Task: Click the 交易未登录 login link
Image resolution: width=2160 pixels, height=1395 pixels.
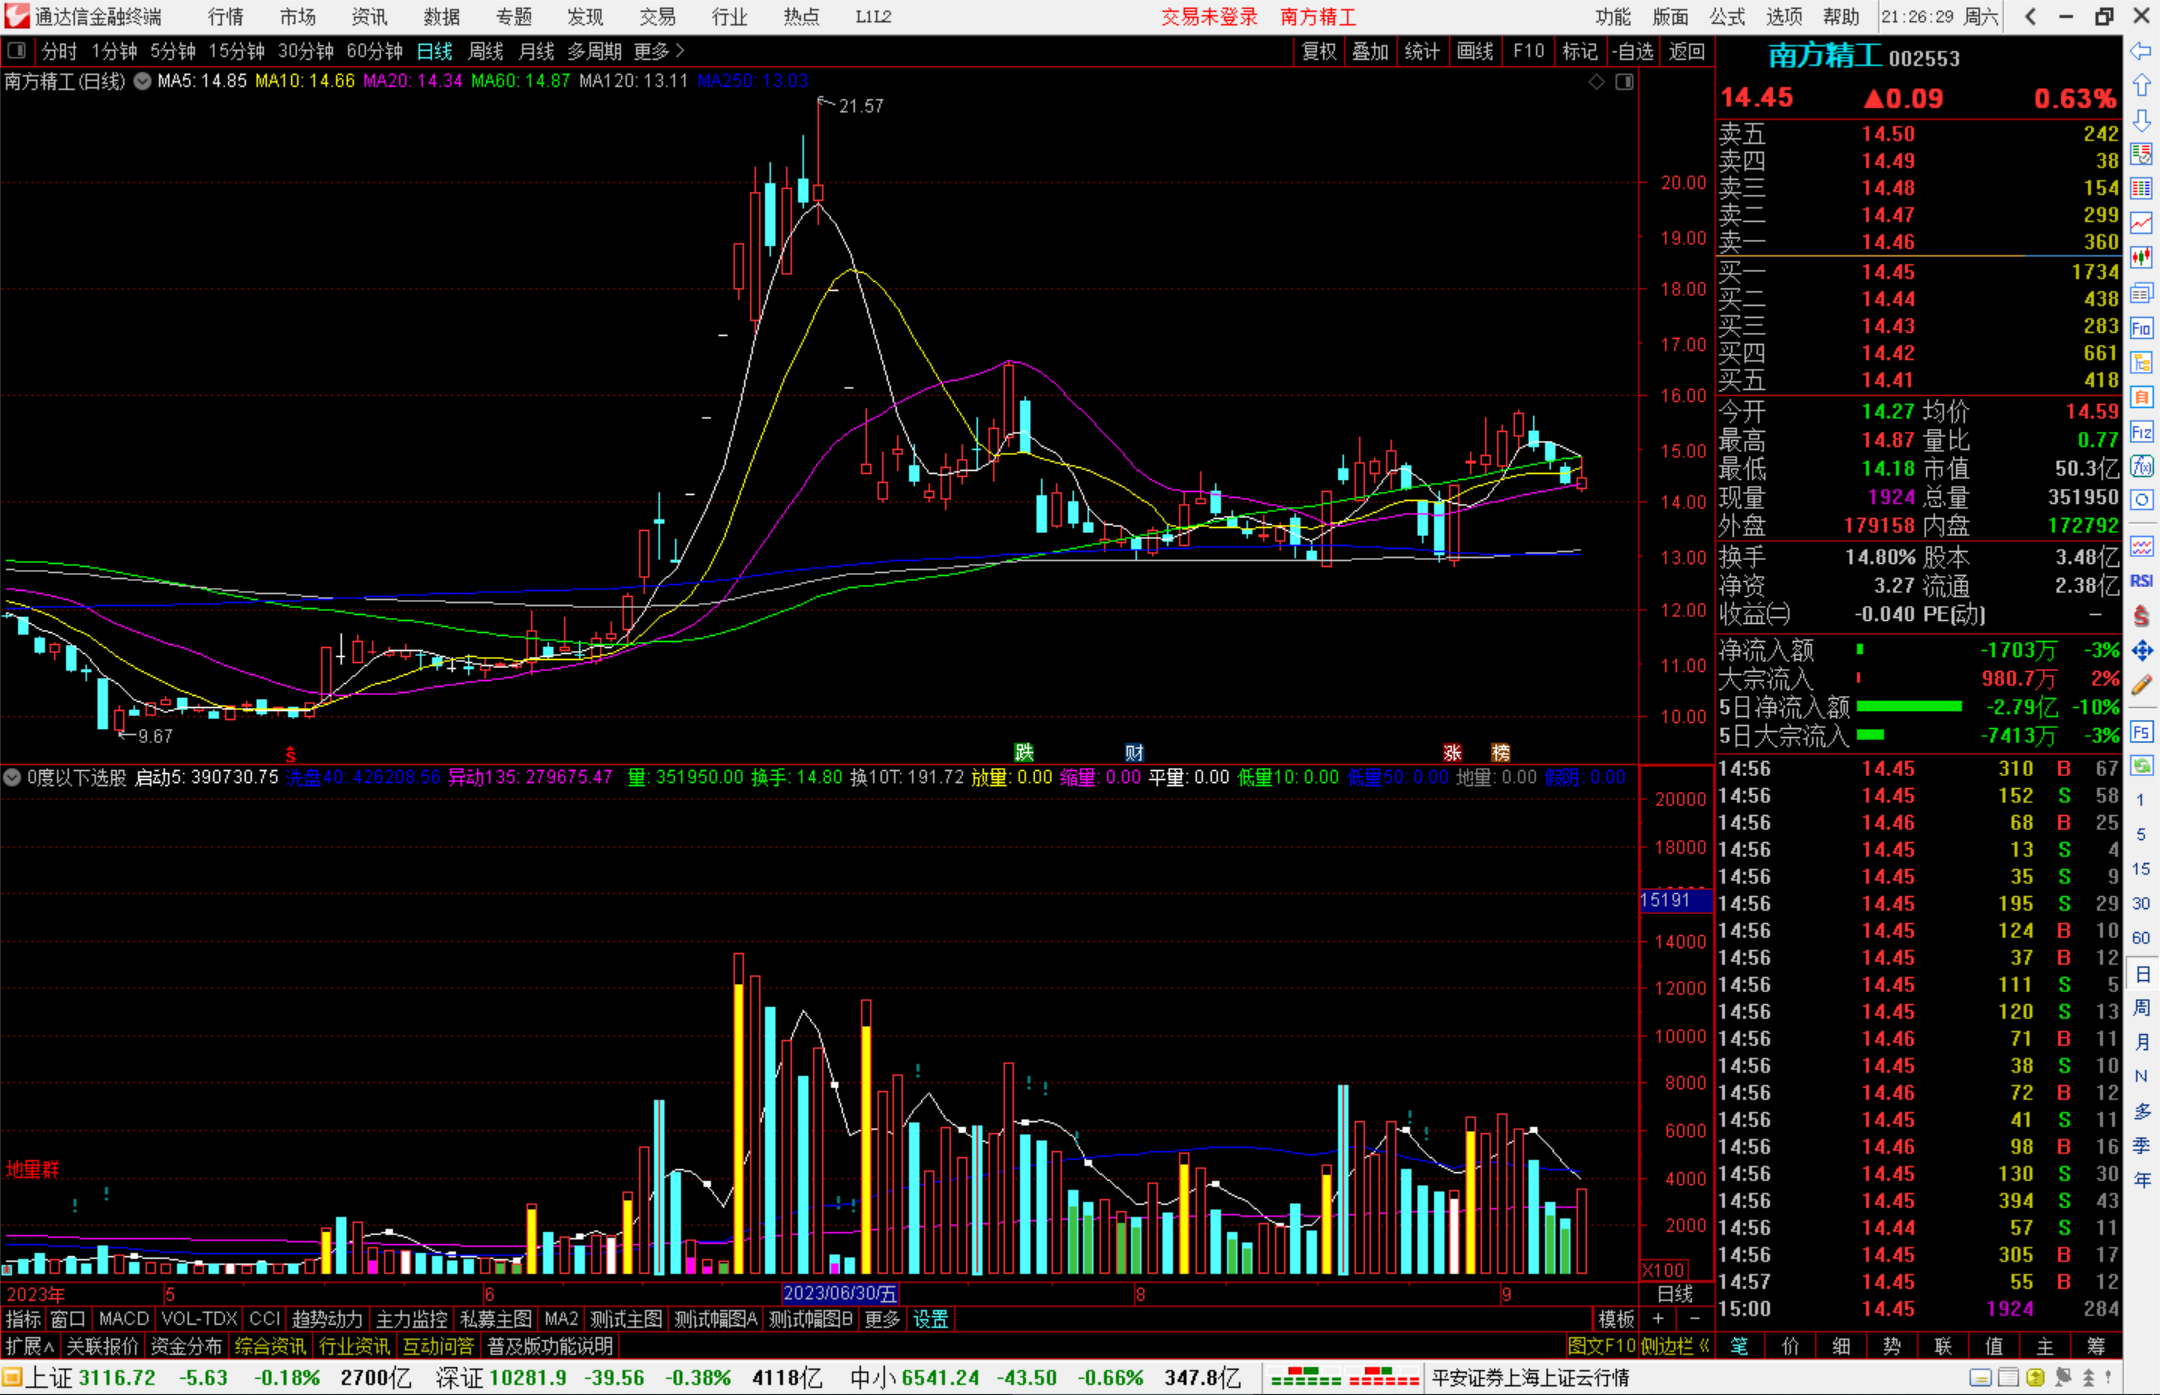Action: coord(1209,17)
